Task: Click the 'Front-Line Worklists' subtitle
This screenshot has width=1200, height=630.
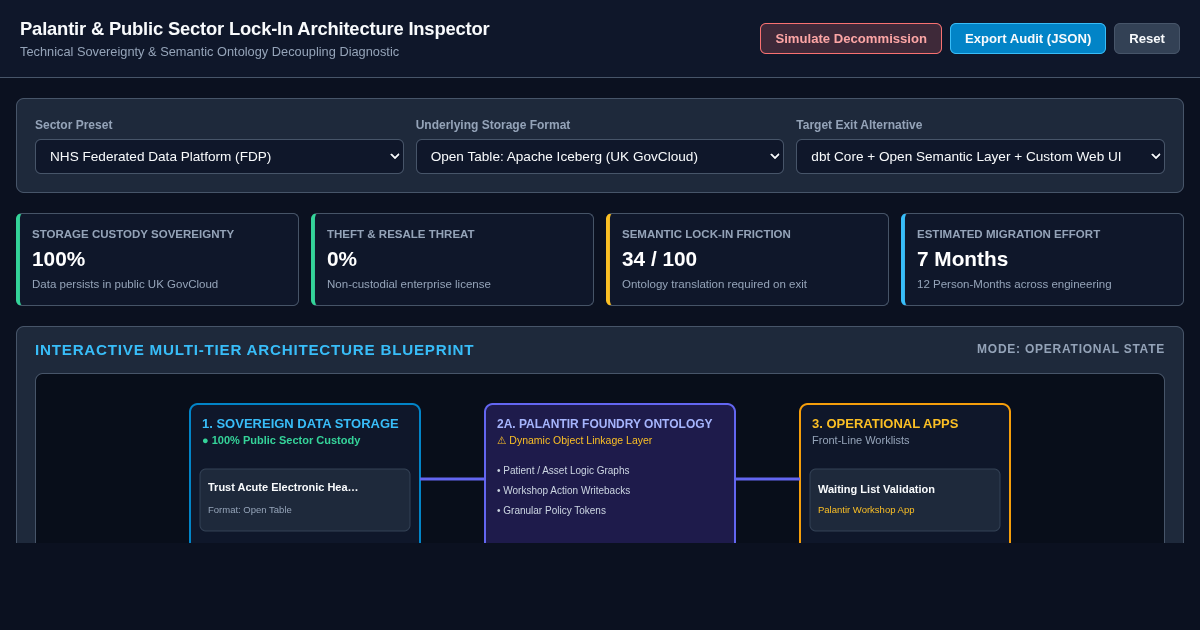Action: [x=860, y=440]
